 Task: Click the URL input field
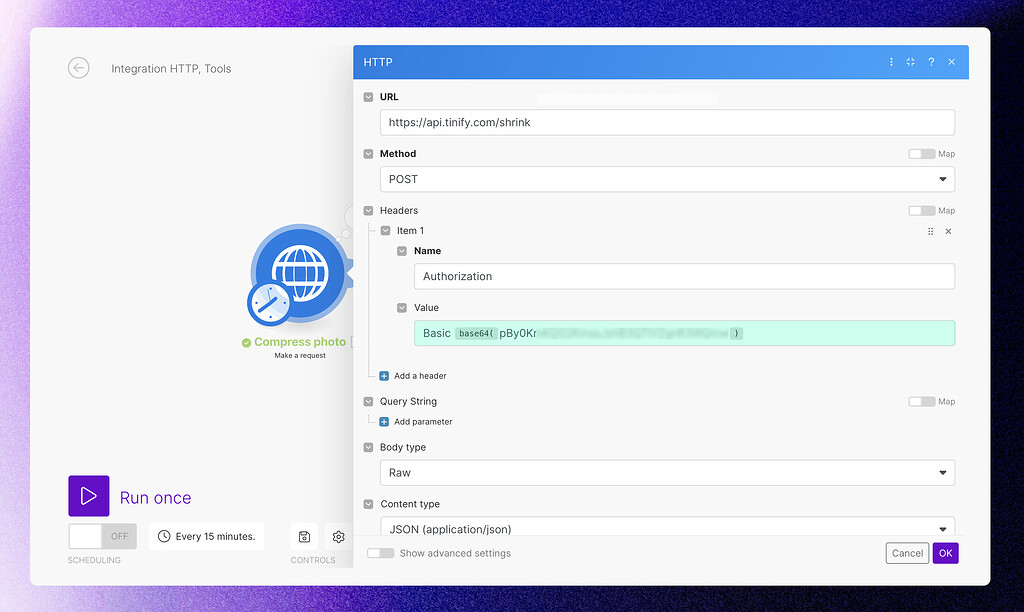tap(666, 122)
